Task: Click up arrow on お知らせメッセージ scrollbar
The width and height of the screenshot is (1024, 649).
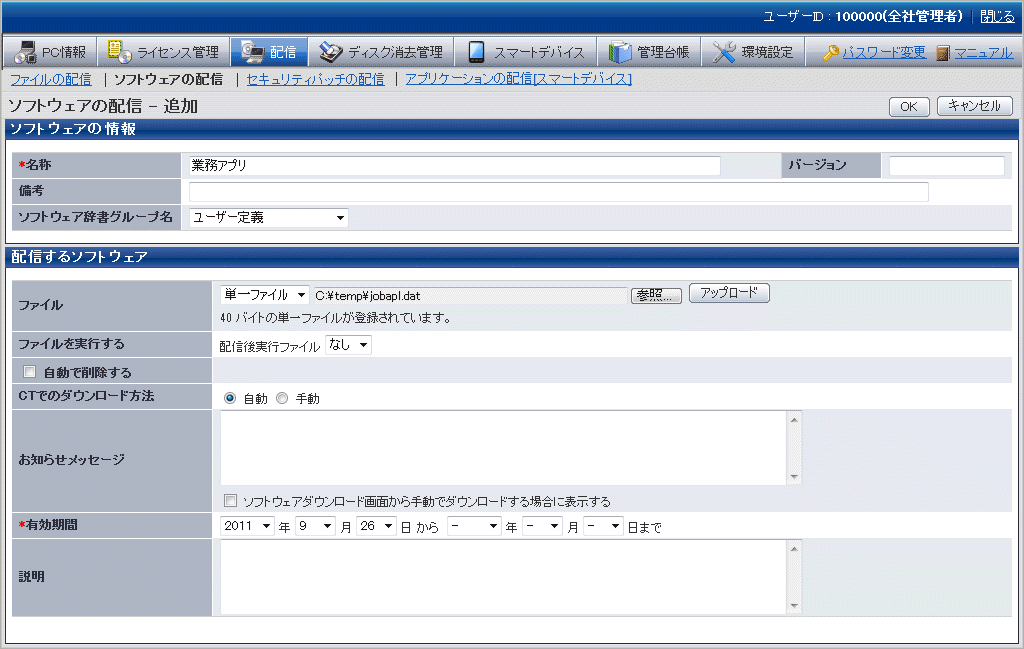Action: 794,419
